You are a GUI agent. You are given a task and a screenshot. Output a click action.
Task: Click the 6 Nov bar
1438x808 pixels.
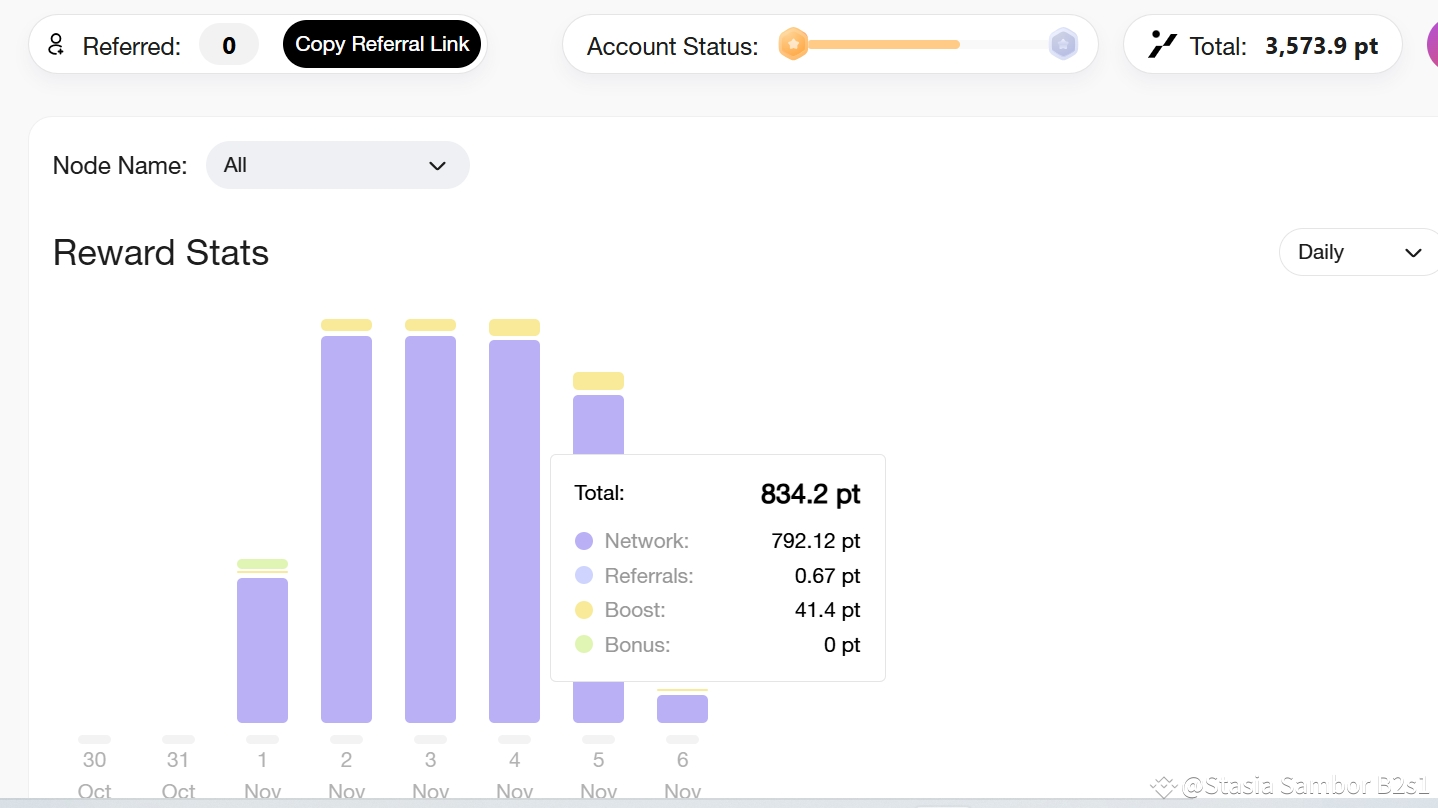pyautogui.click(x=682, y=708)
